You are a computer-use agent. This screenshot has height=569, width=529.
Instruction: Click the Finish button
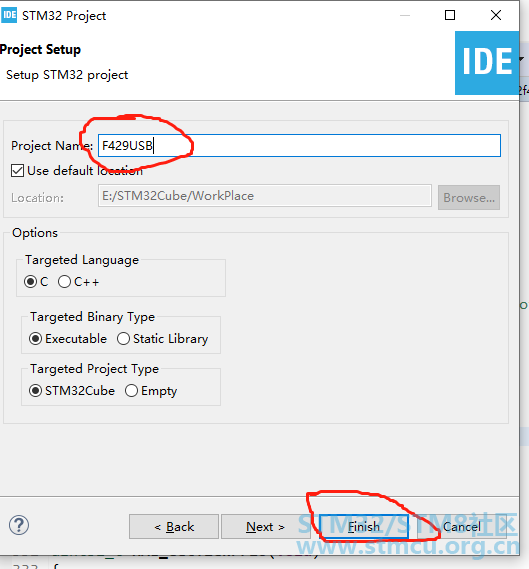[364, 526]
